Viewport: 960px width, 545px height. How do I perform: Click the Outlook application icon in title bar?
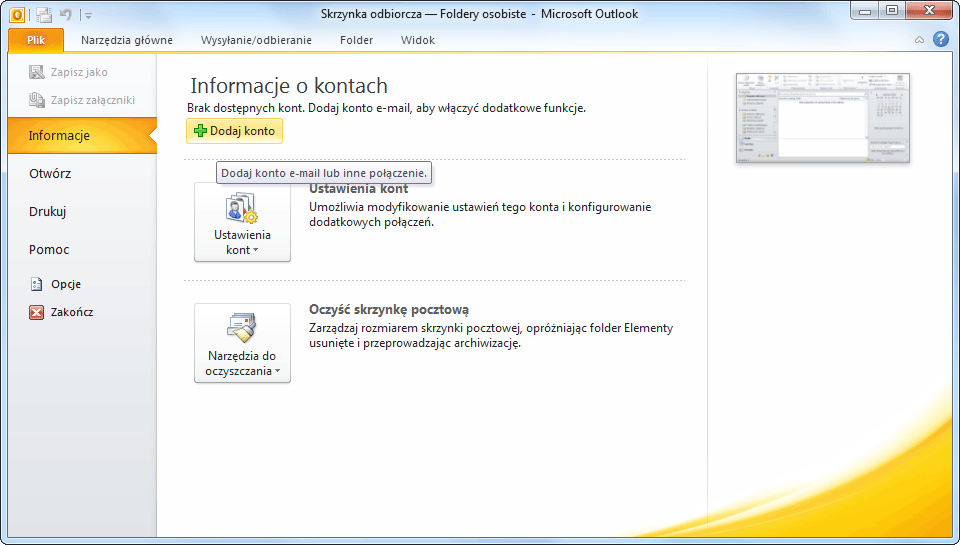(x=17, y=14)
